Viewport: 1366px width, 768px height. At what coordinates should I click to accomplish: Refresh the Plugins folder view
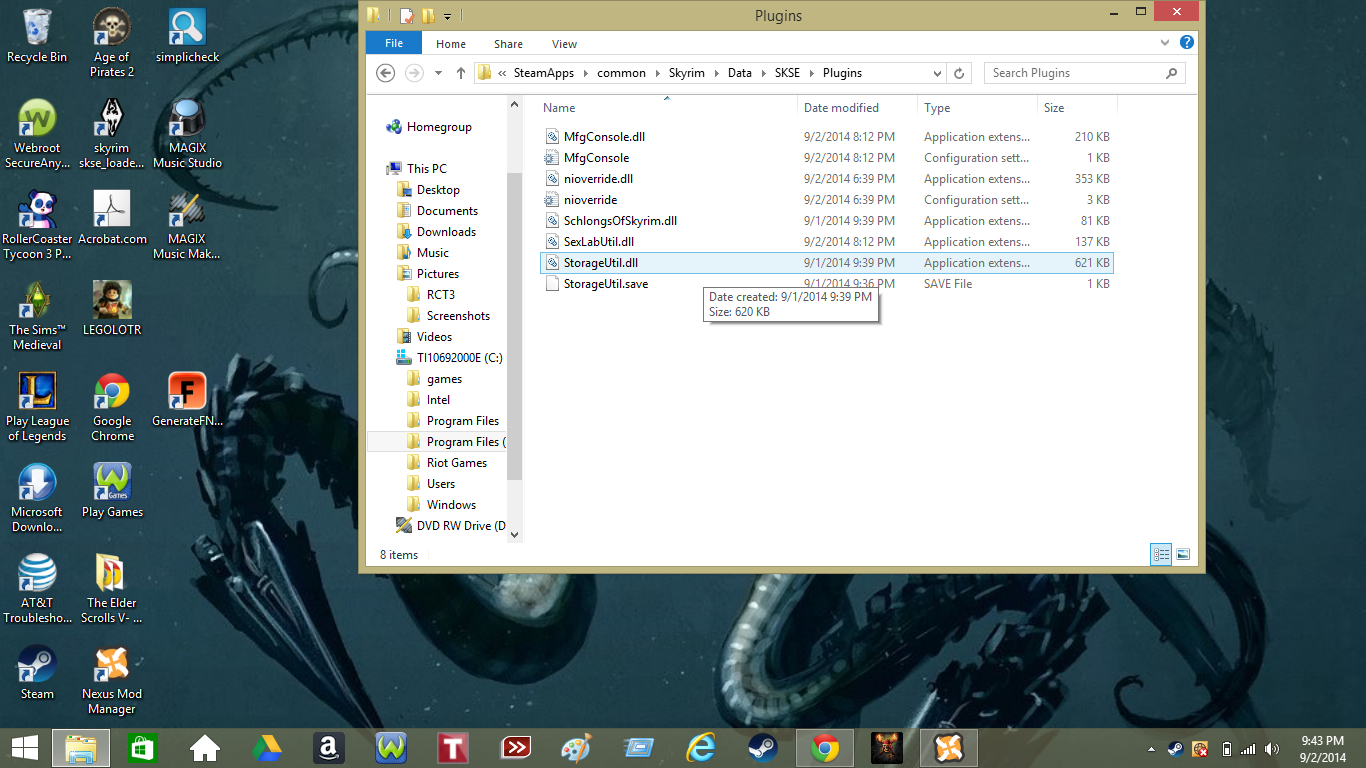tap(959, 73)
